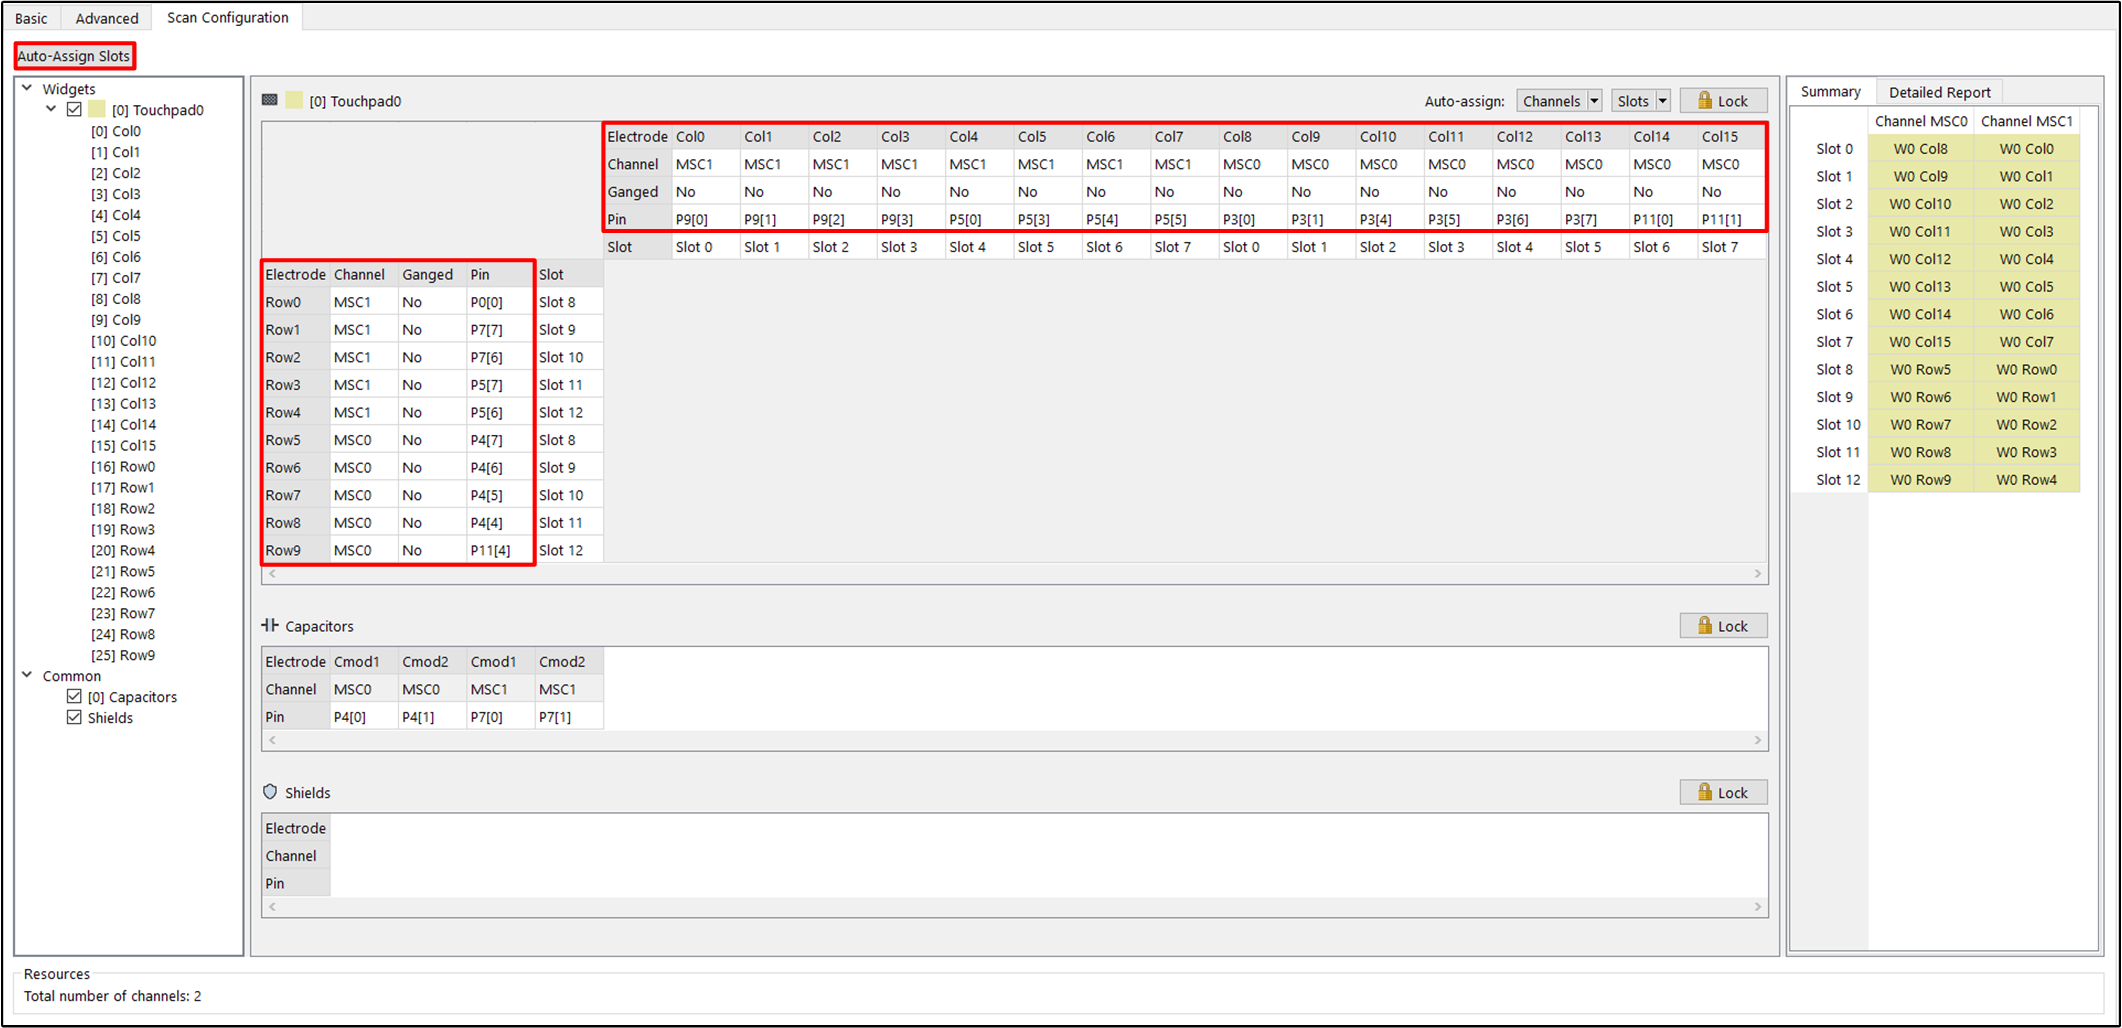
Task: Open the Detailed Report tab
Action: 1940,92
